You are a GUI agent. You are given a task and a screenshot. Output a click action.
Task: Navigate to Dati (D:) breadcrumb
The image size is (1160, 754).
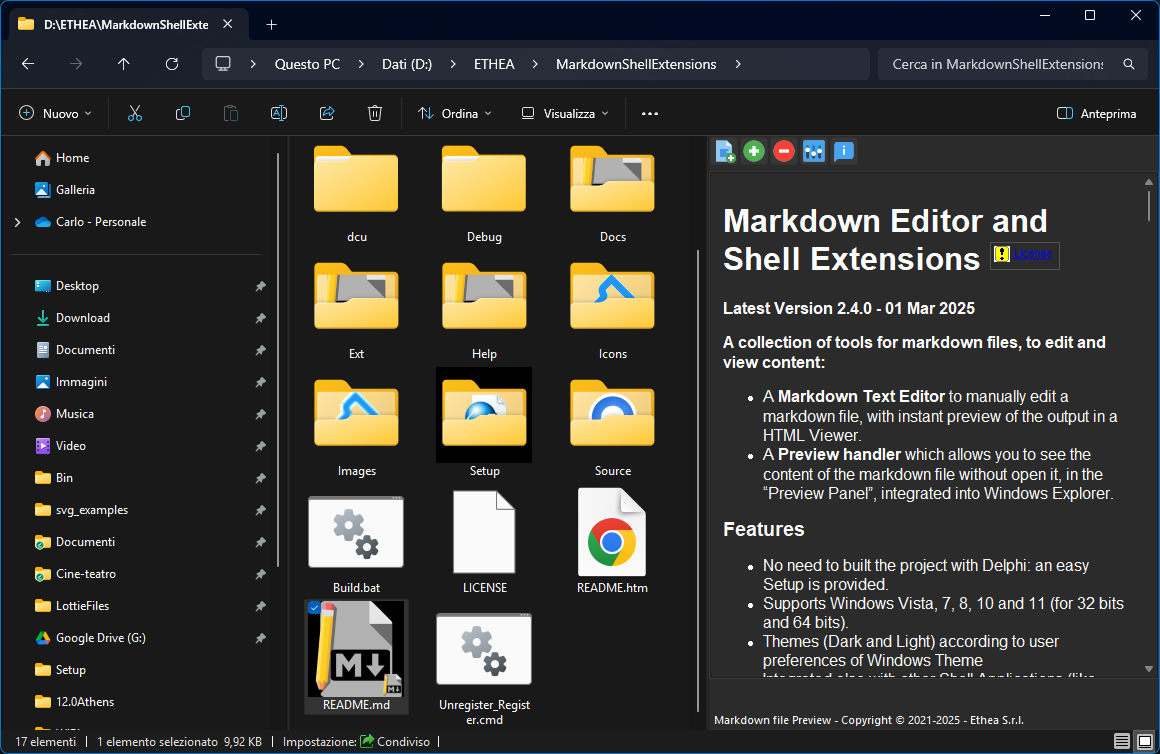click(407, 64)
